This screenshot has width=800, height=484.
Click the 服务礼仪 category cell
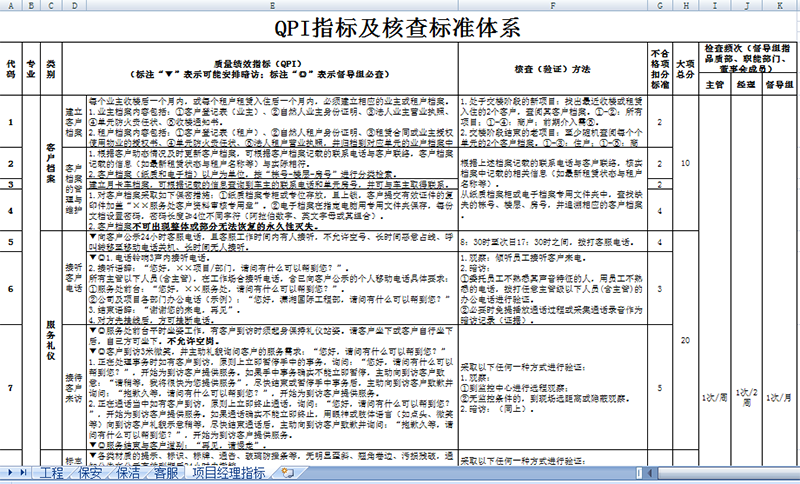(51, 340)
